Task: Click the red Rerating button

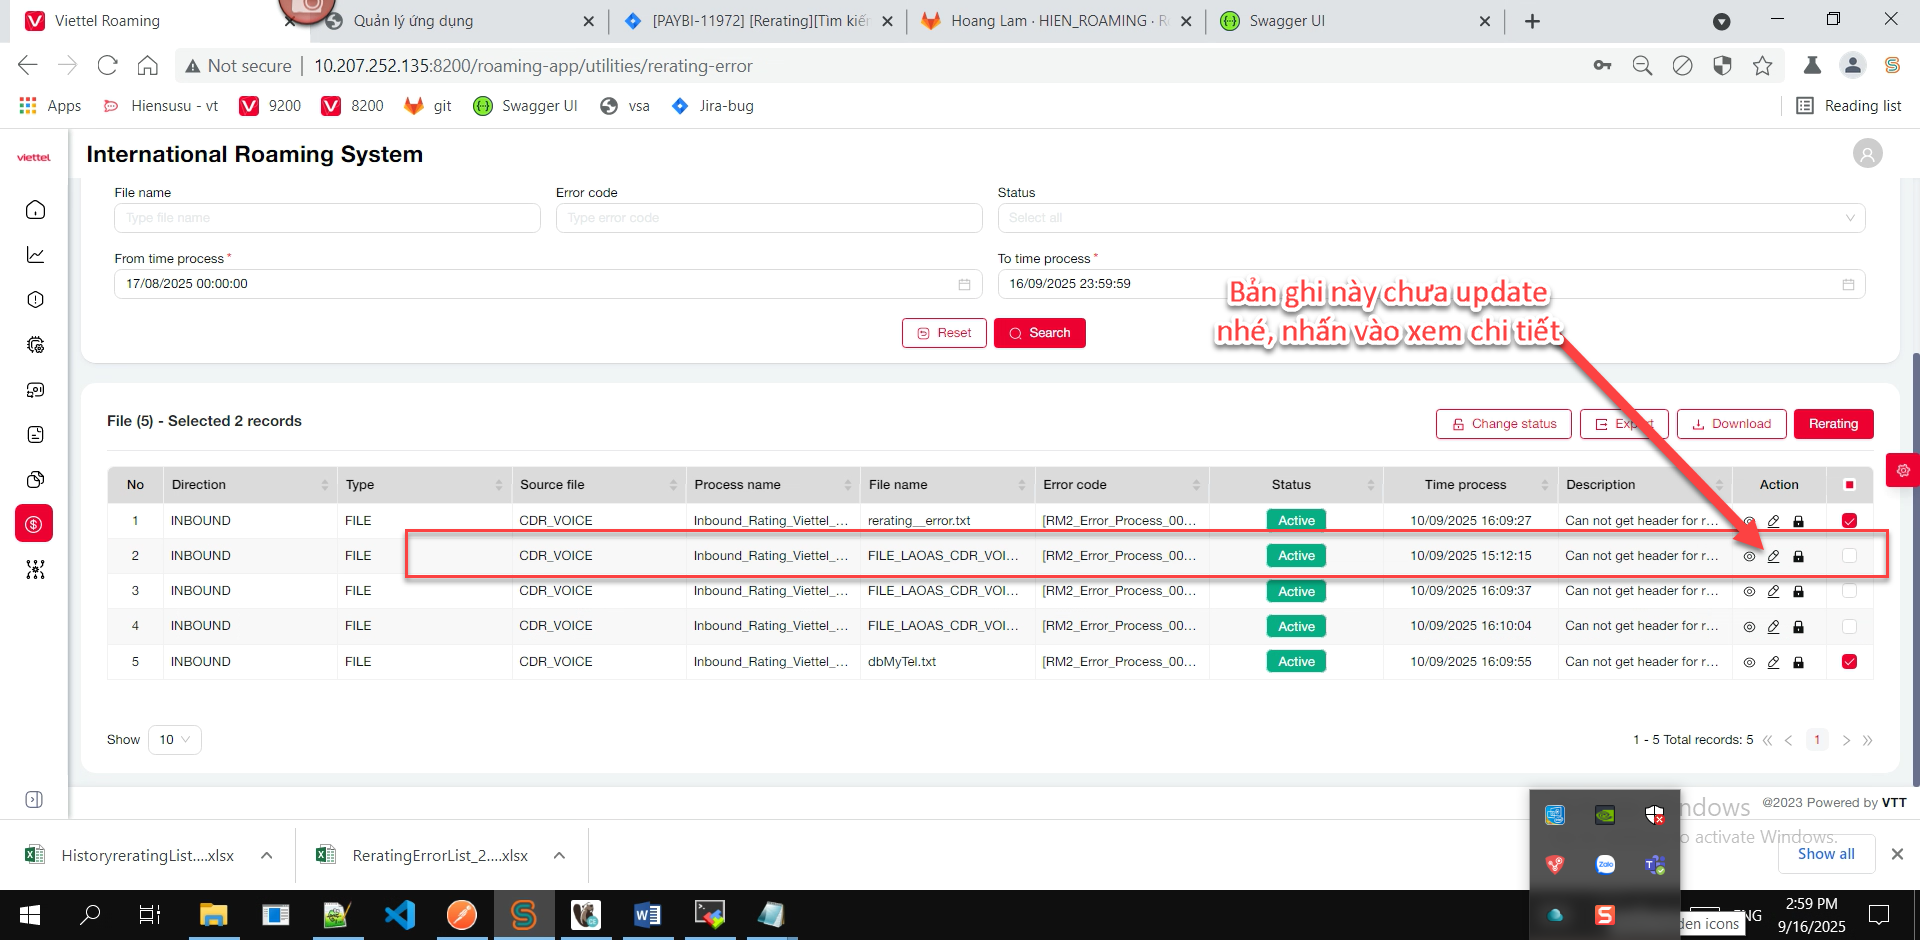Action: (1832, 424)
